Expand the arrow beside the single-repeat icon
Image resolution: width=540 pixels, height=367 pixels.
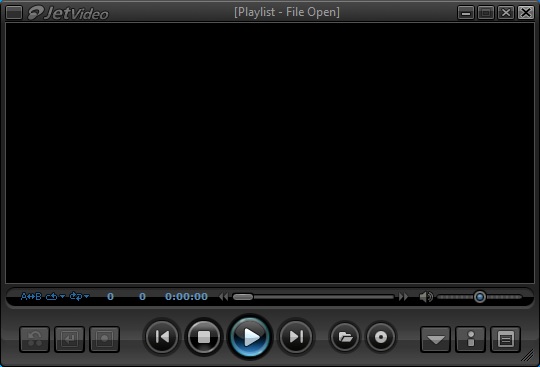62,296
